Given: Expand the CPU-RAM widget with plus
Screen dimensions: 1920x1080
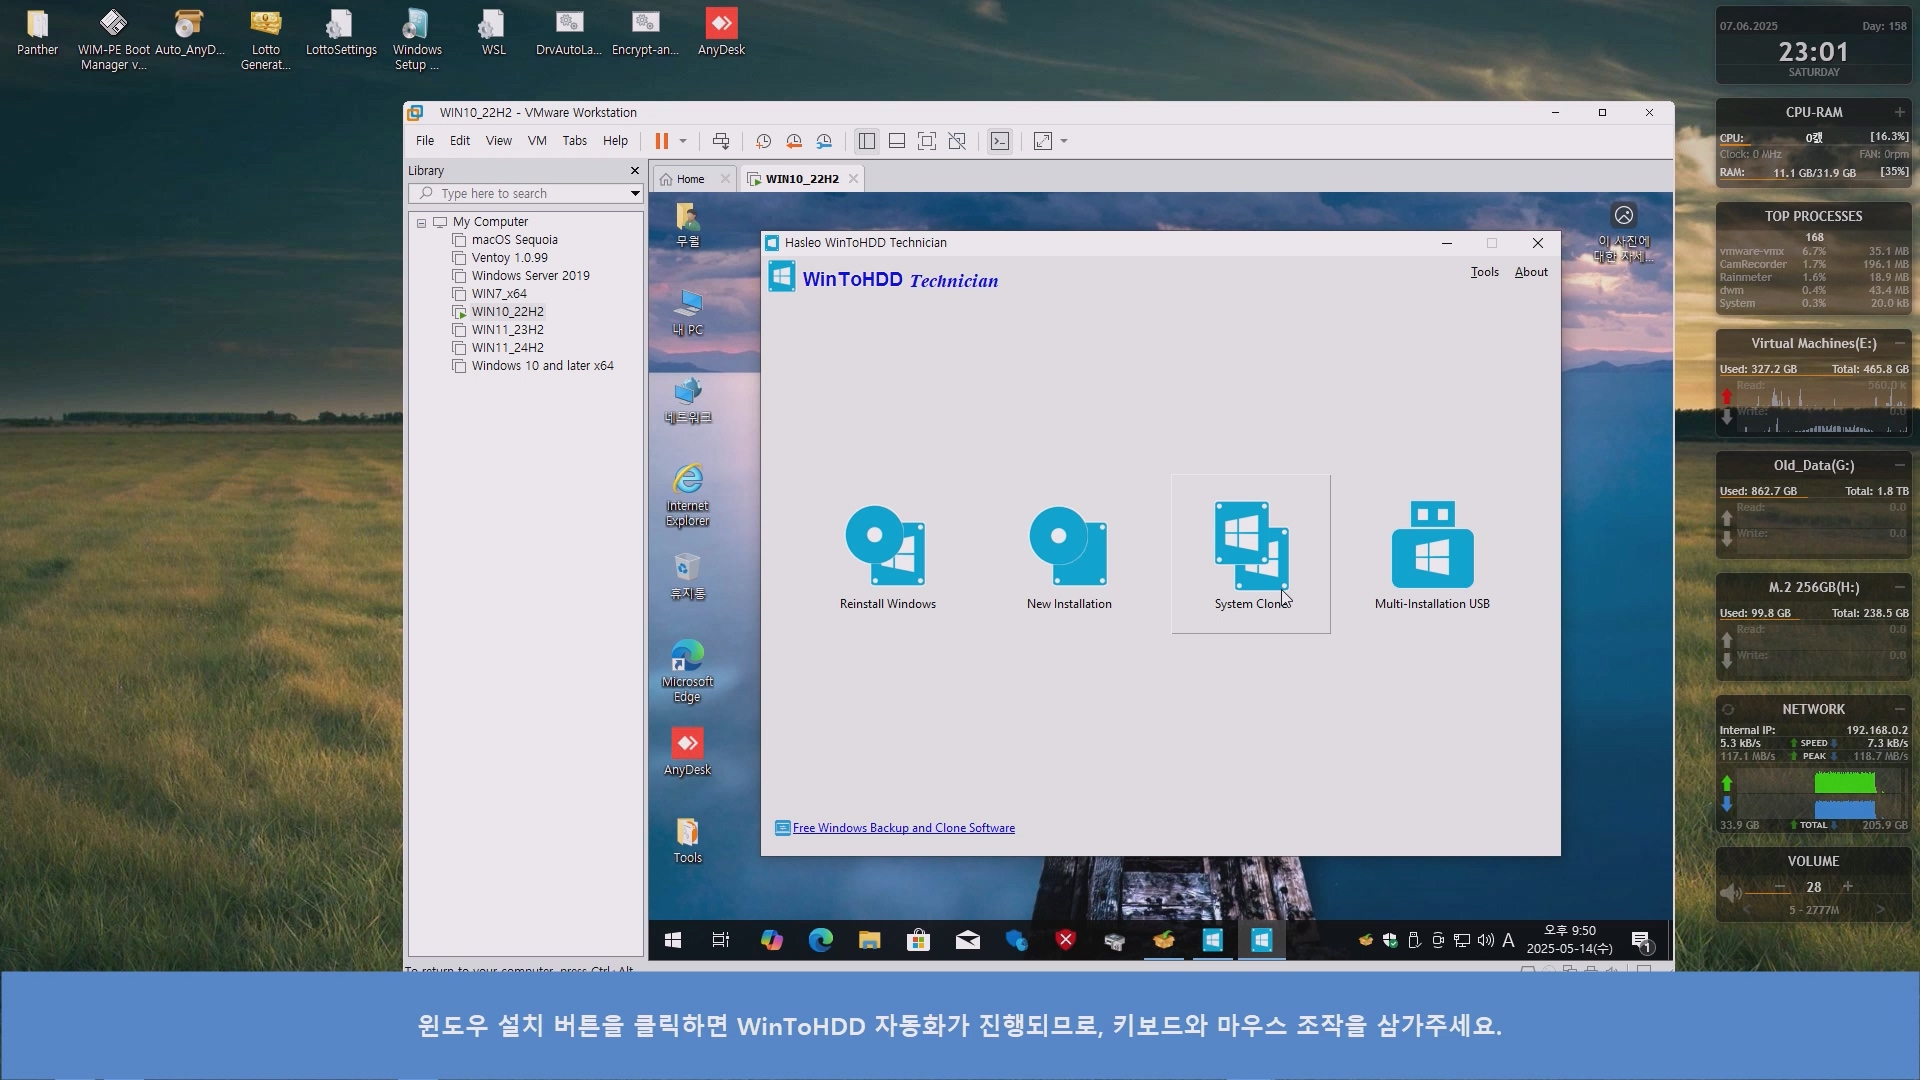Looking at the screenshot, I should click(1899, 112).
